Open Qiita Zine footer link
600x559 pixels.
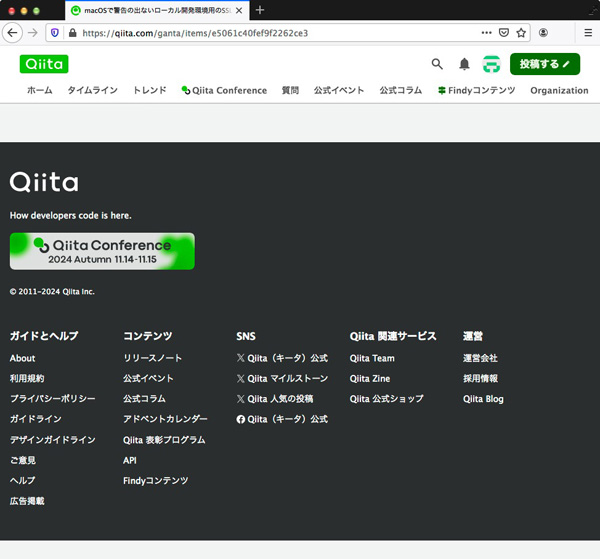(x=370, y=379)
